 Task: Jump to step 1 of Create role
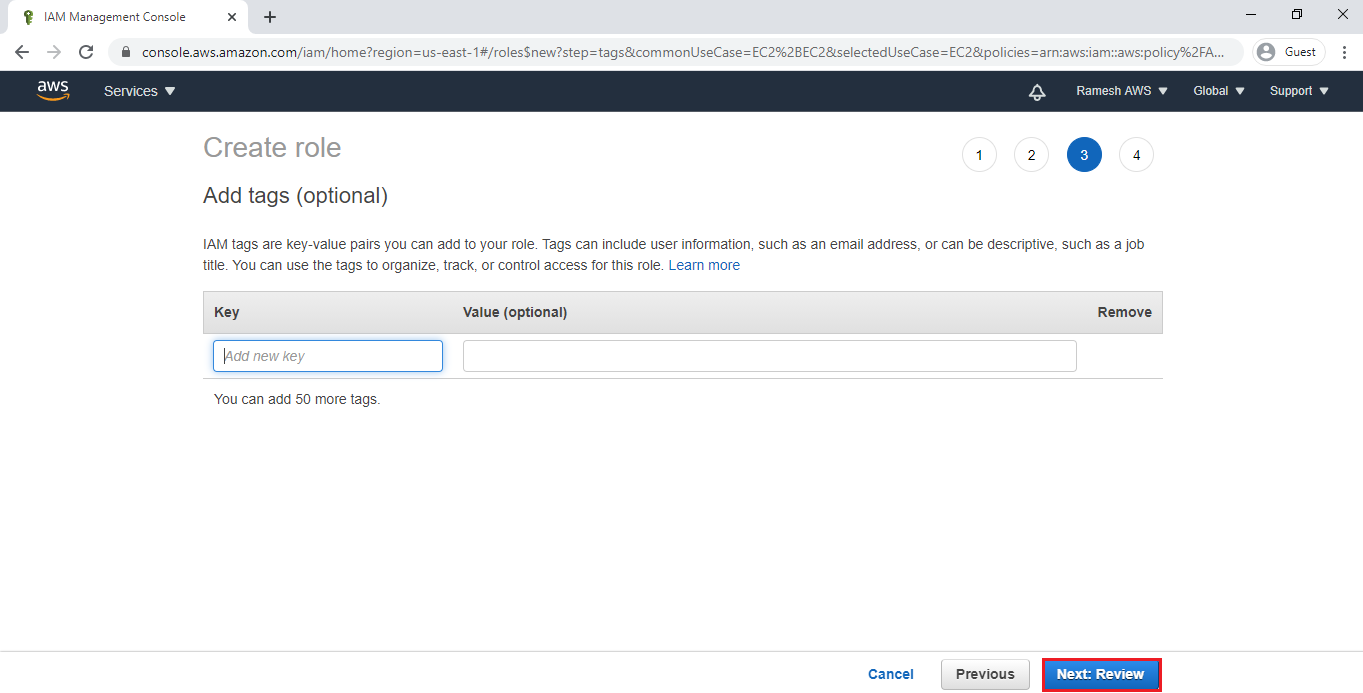pos(979,155)
